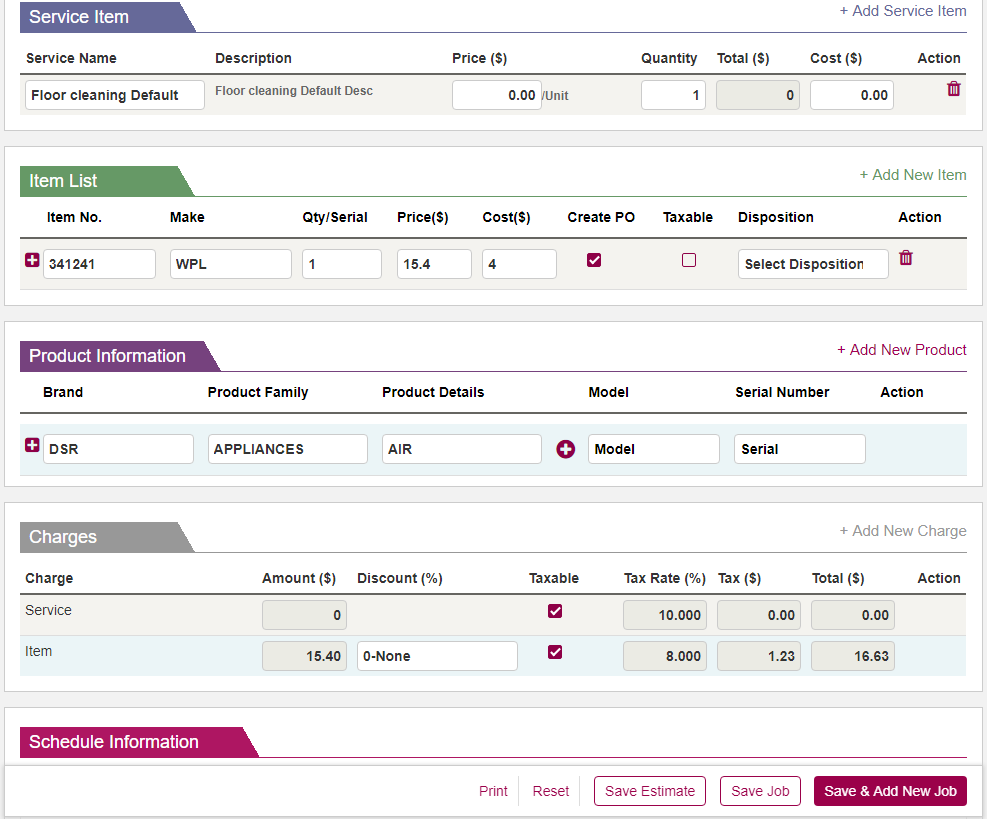The width and height of the screenshot is (987, 819).
Task: Delete the Floor cleaning Default service item
Action: click(x=954, y=89)
